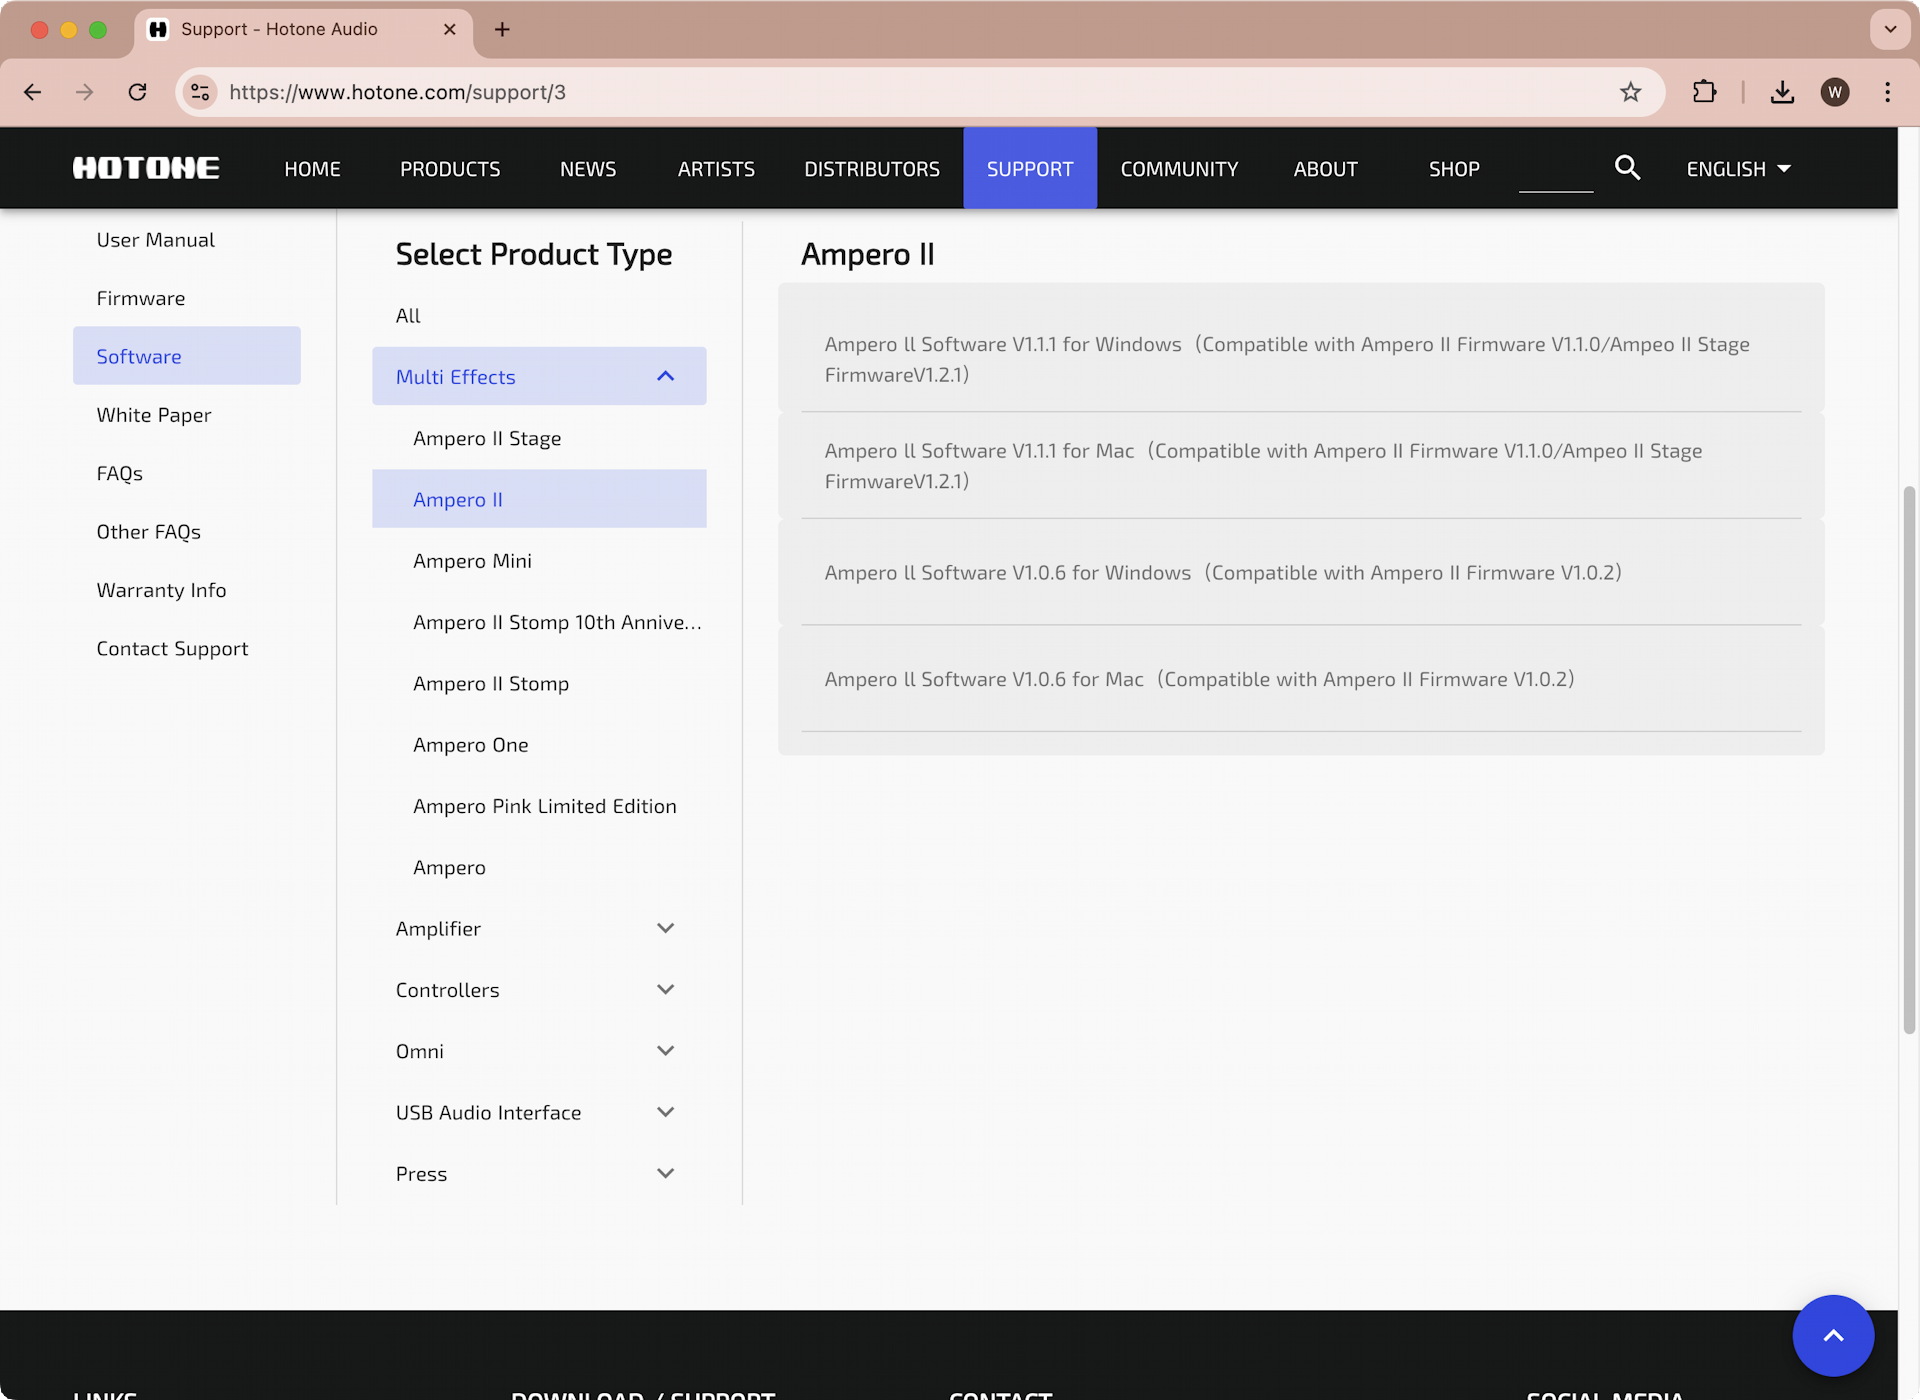Collapse the Multi Effects category
The image size is (1920, 1400).
click(539, 376)
